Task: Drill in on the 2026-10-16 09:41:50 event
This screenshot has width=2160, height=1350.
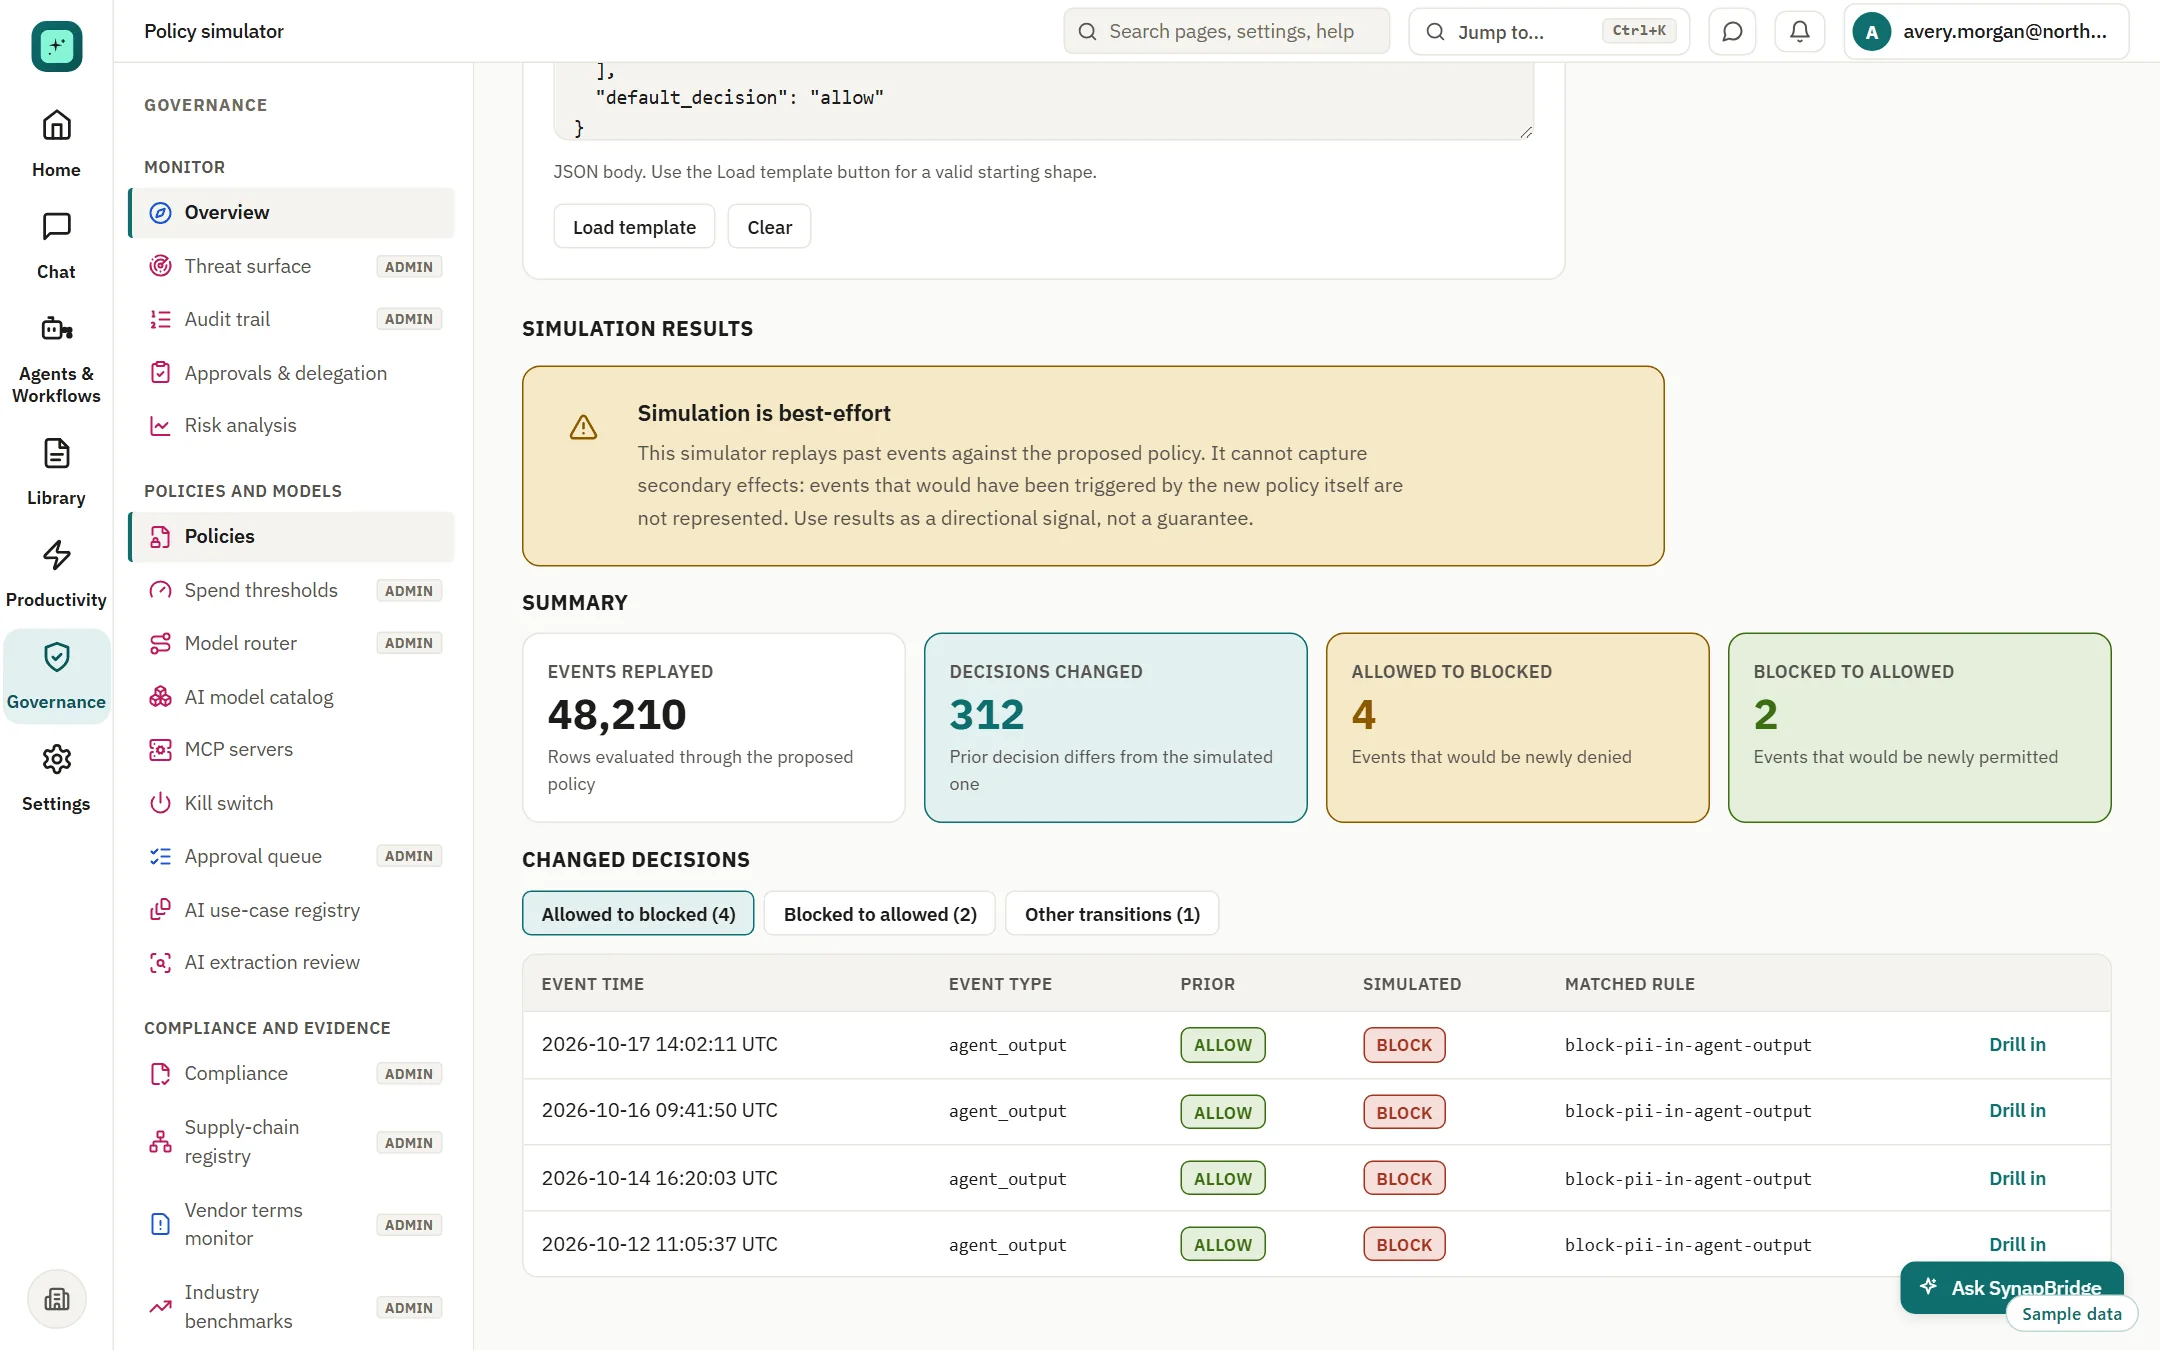Action: [2017, 1111]
